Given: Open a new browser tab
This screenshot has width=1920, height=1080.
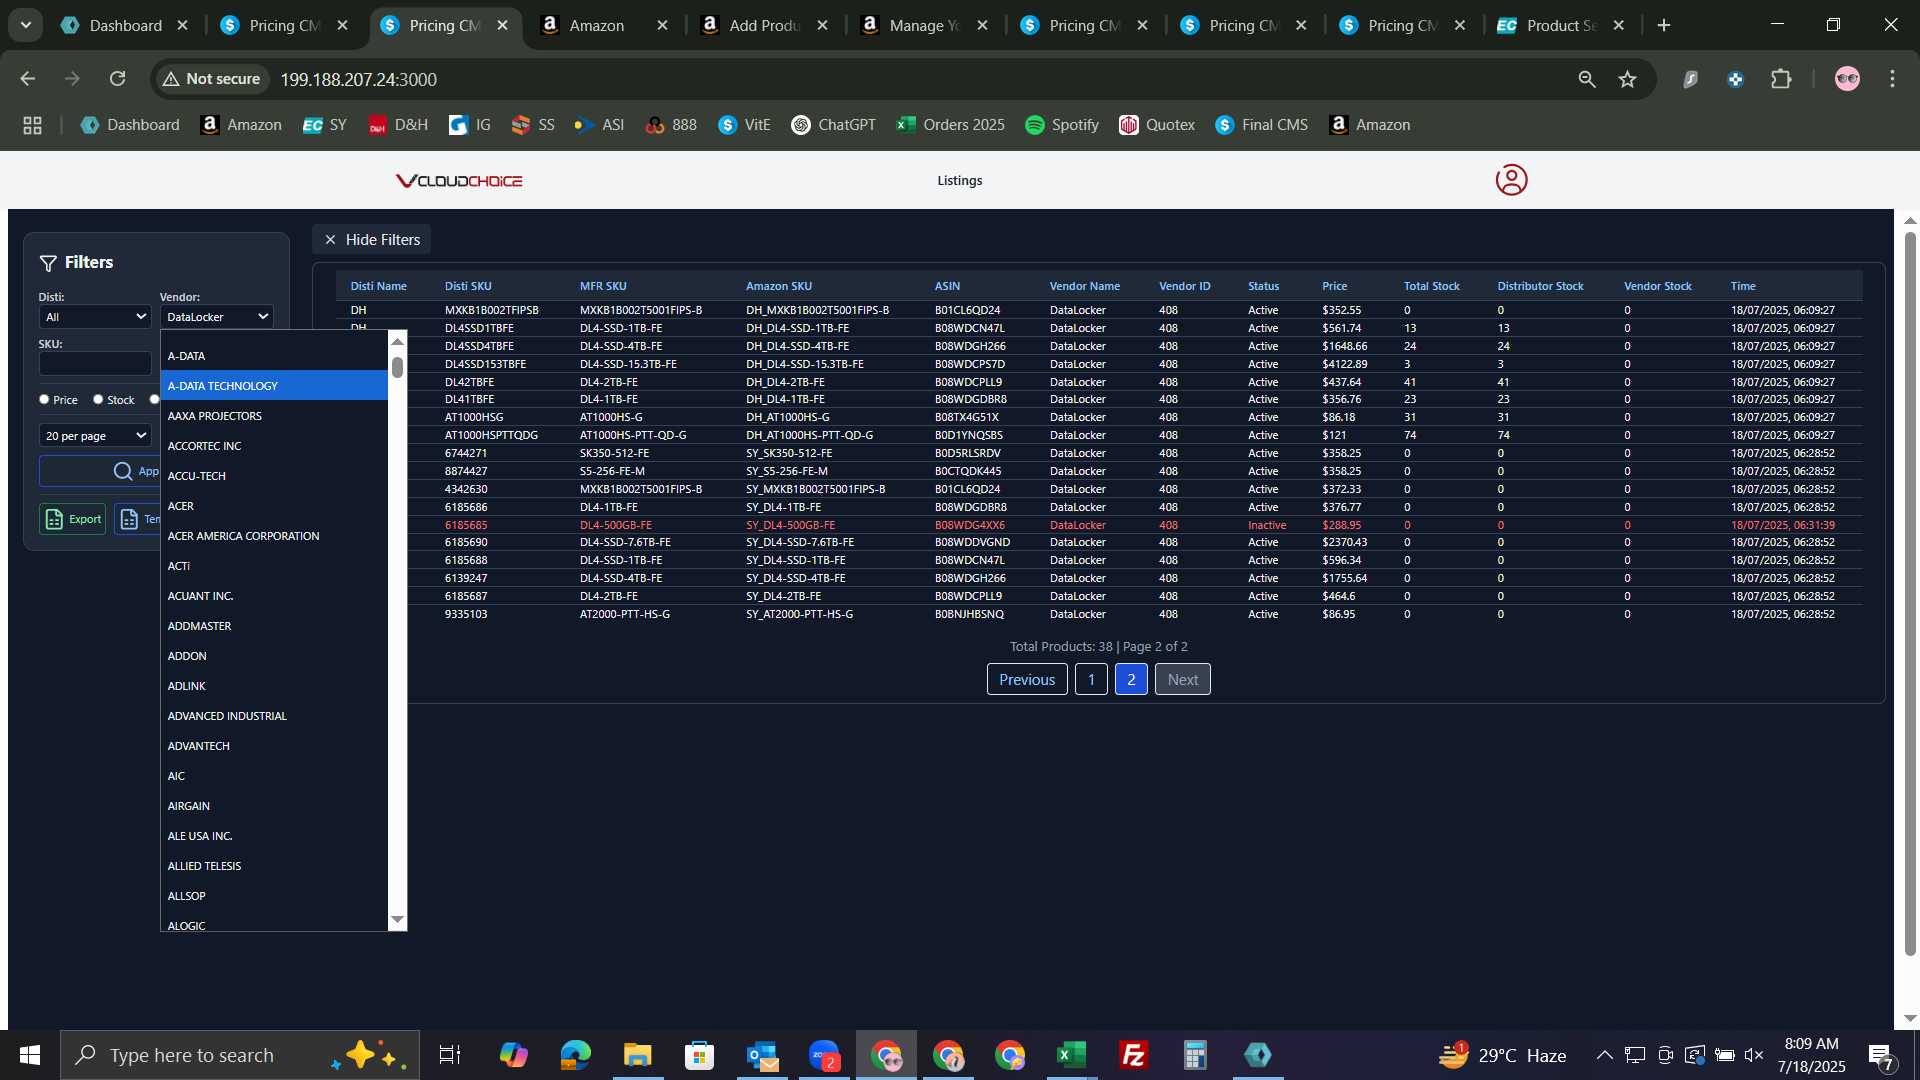Looking at the screenshot, I should [x=1664, y=25].
